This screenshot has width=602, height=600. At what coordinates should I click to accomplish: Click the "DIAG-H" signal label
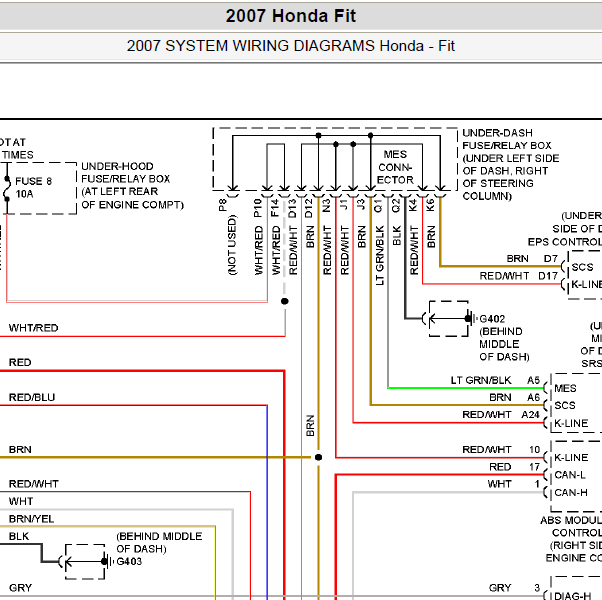[x=573, y=596]
